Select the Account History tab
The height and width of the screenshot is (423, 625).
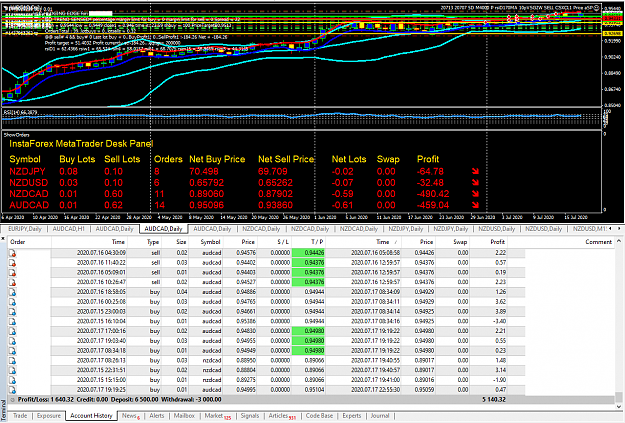coord(91,415)
